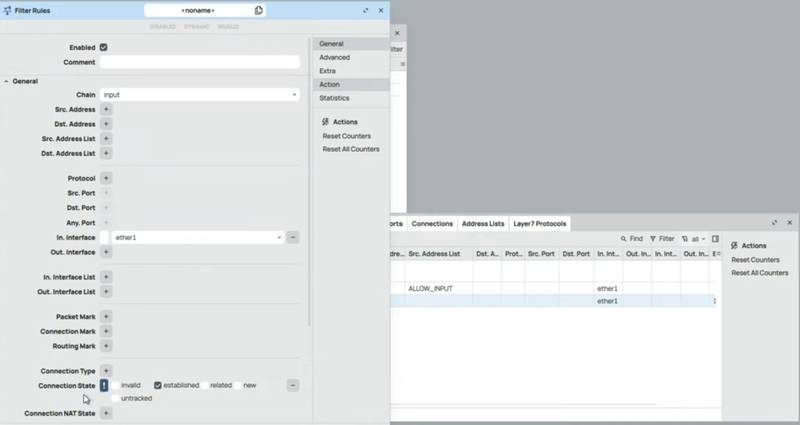Add In. Interface List with plus button
Screen dimensions: 800x425
tap(106, 277)
